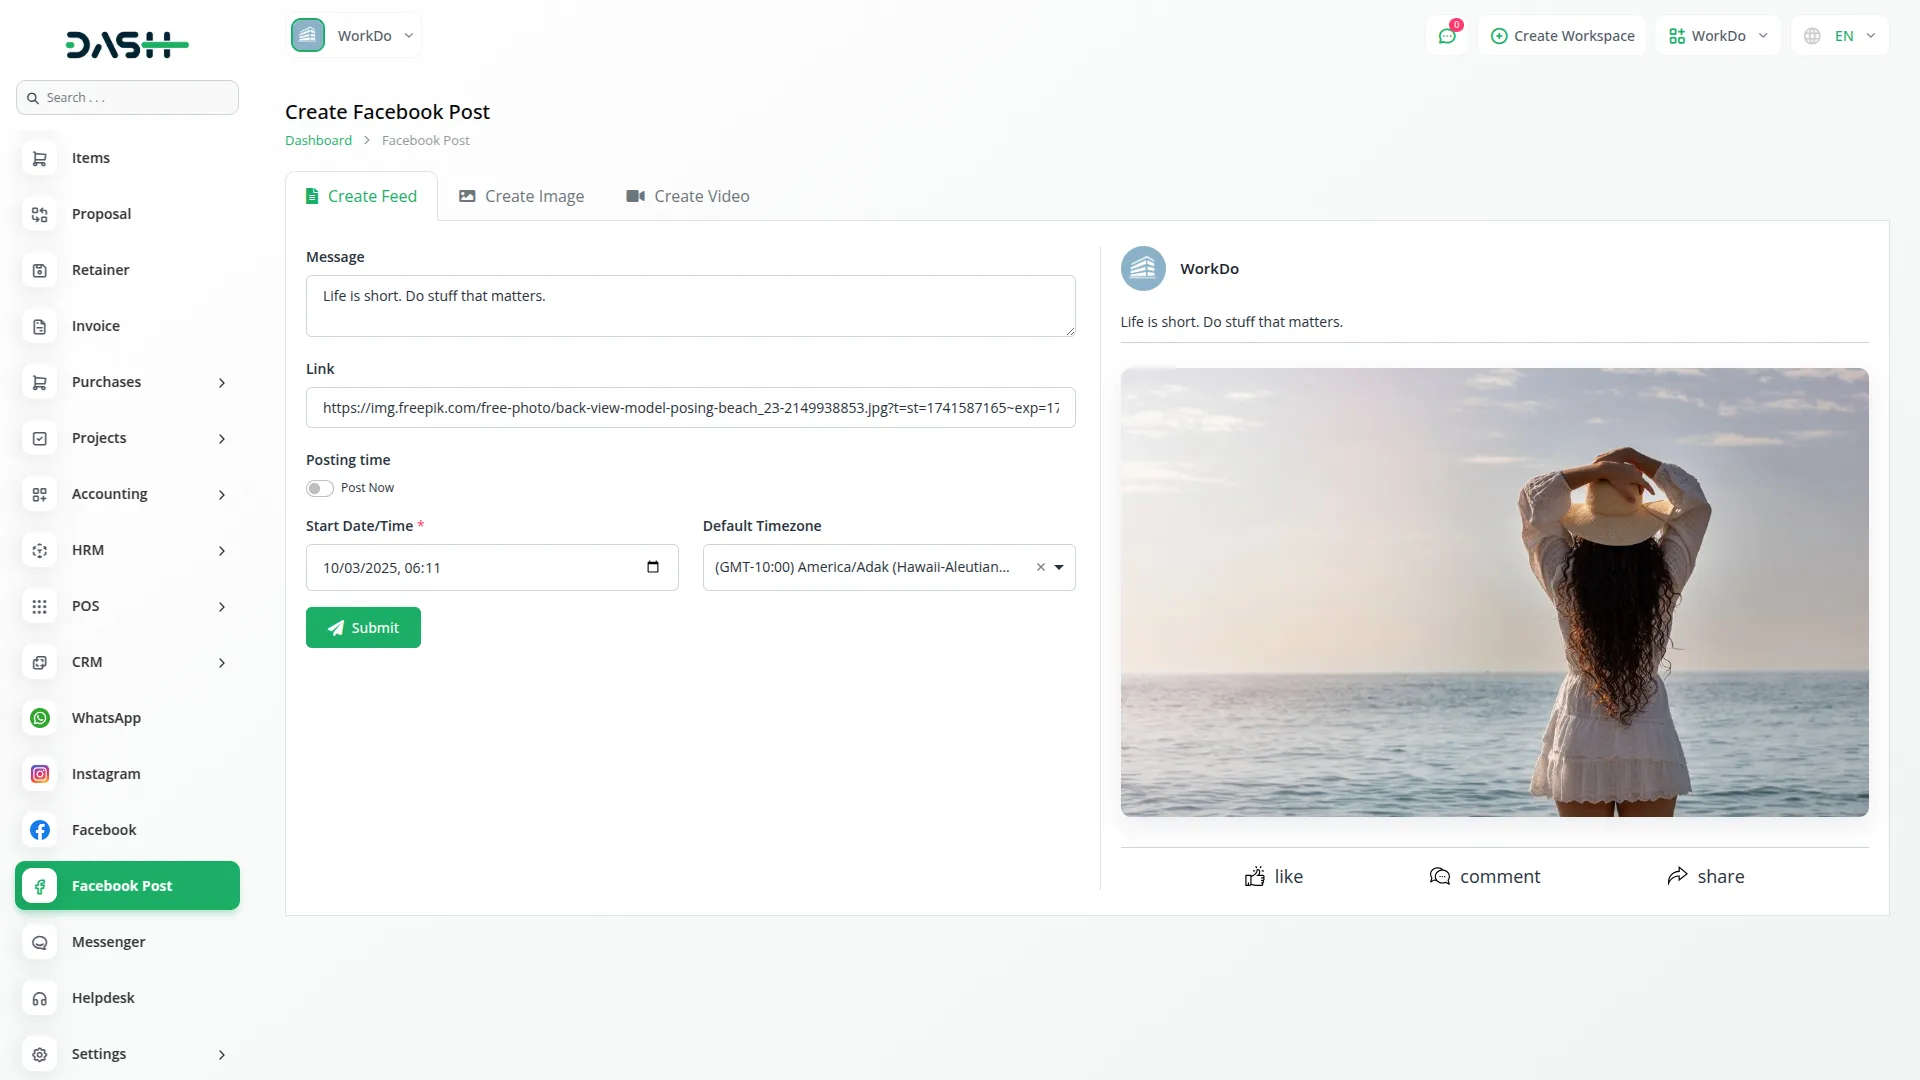This screenshot has height=1080, width=1920.
Task: Open the Start Date/Time calendar picker
Action: [652, 567]
